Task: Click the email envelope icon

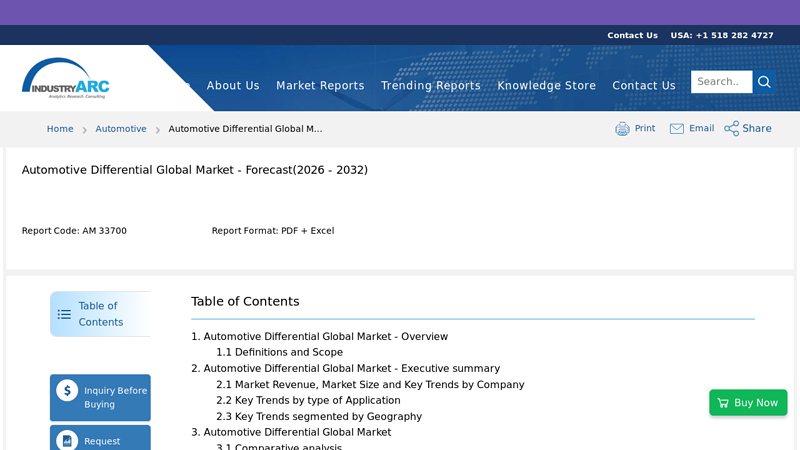Action: pyautogui.click(x=677, y=129)
